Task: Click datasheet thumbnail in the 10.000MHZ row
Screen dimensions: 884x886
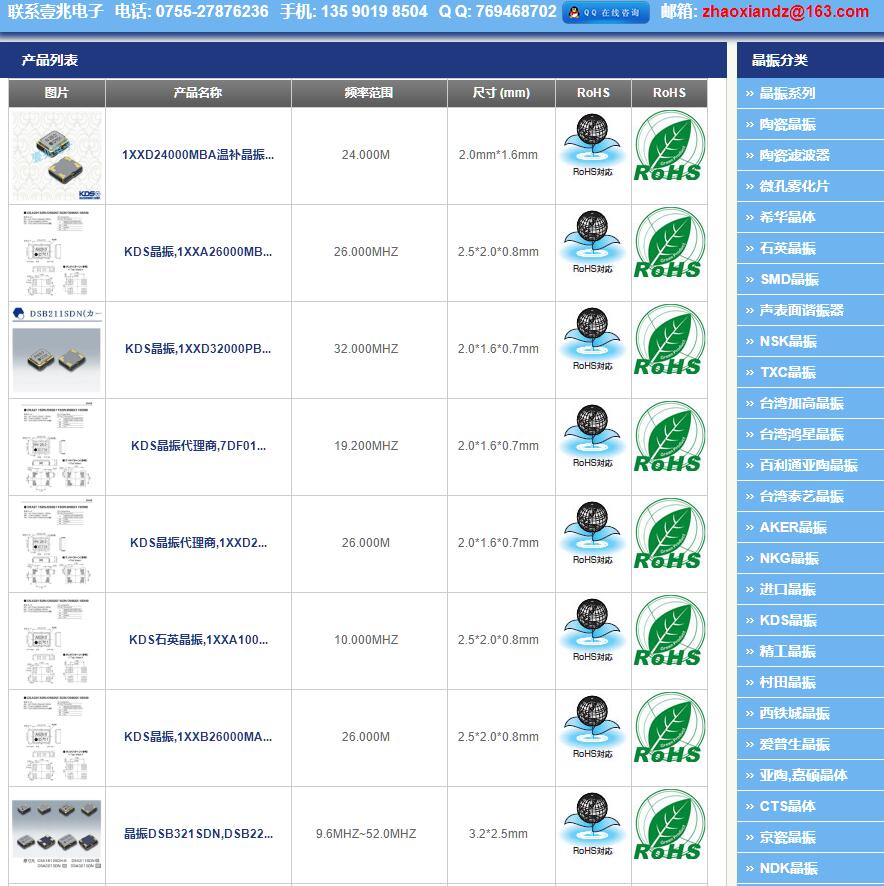Action: [x=57, y=640]
